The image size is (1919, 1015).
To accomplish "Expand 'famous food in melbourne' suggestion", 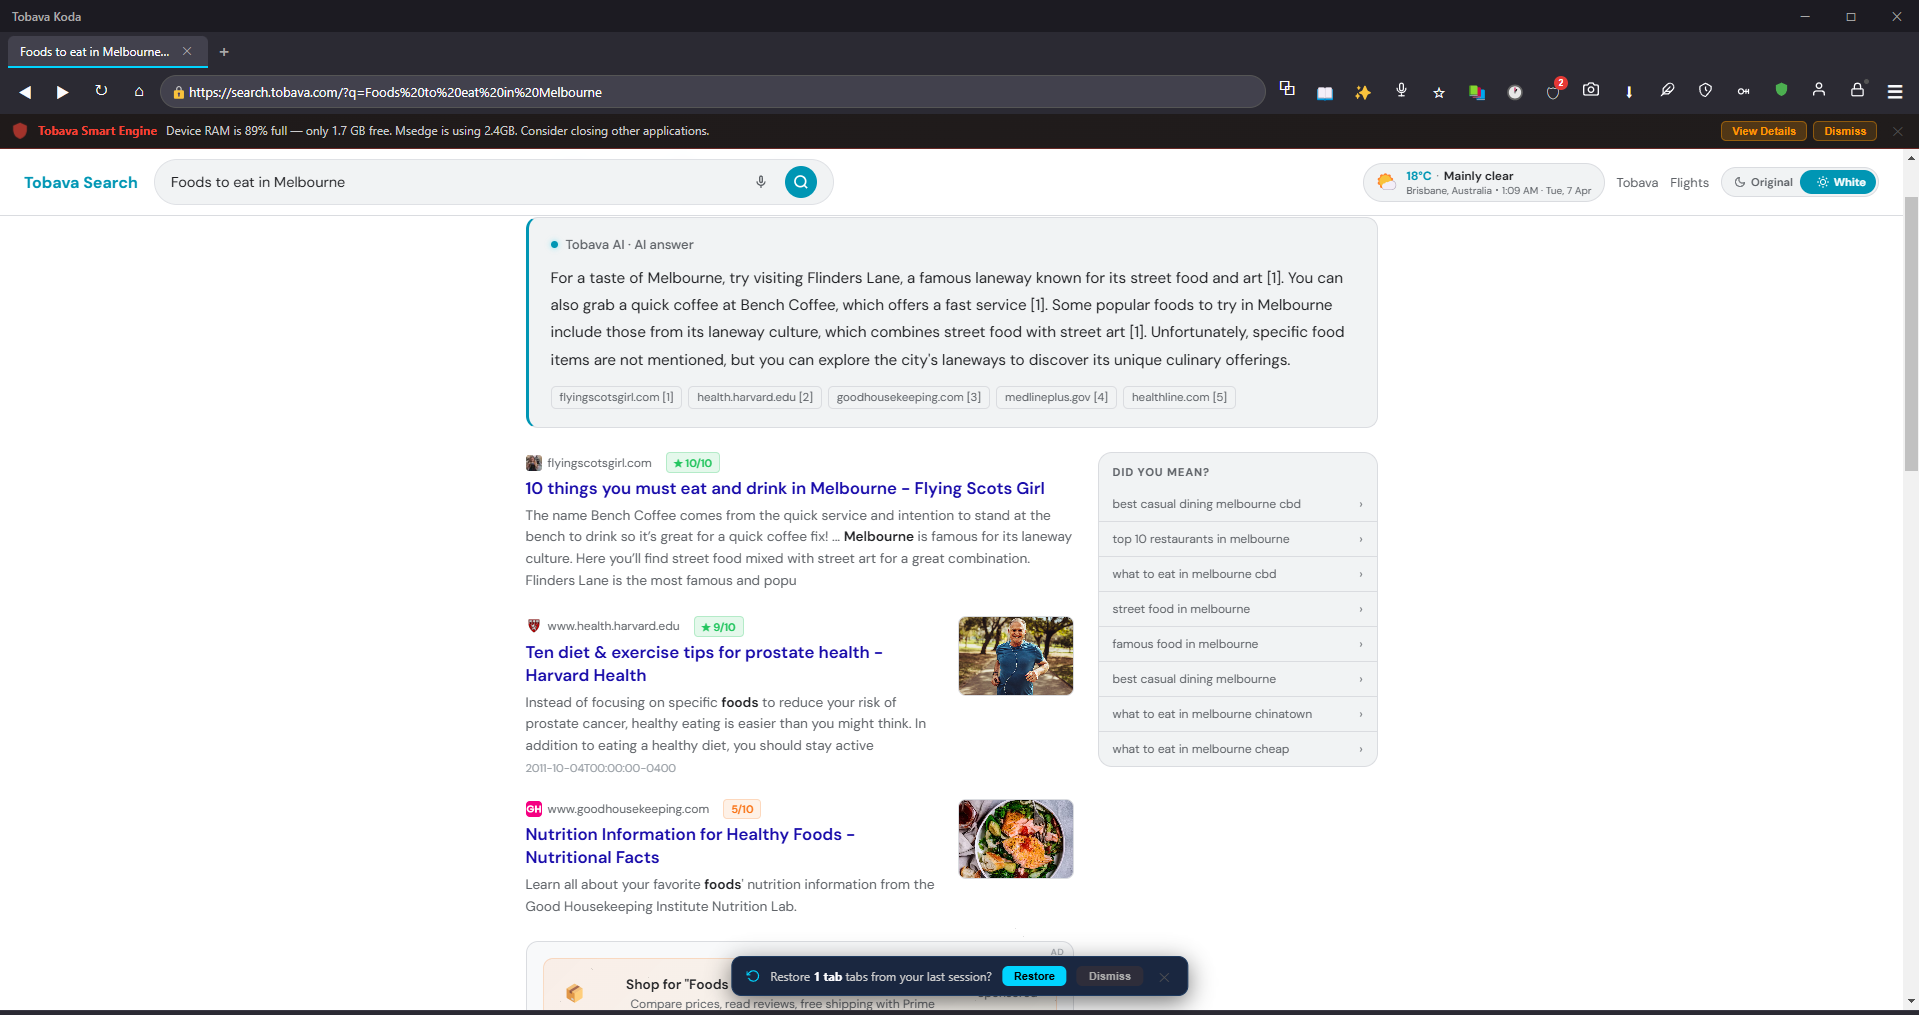I will (x=1237, y=644).
